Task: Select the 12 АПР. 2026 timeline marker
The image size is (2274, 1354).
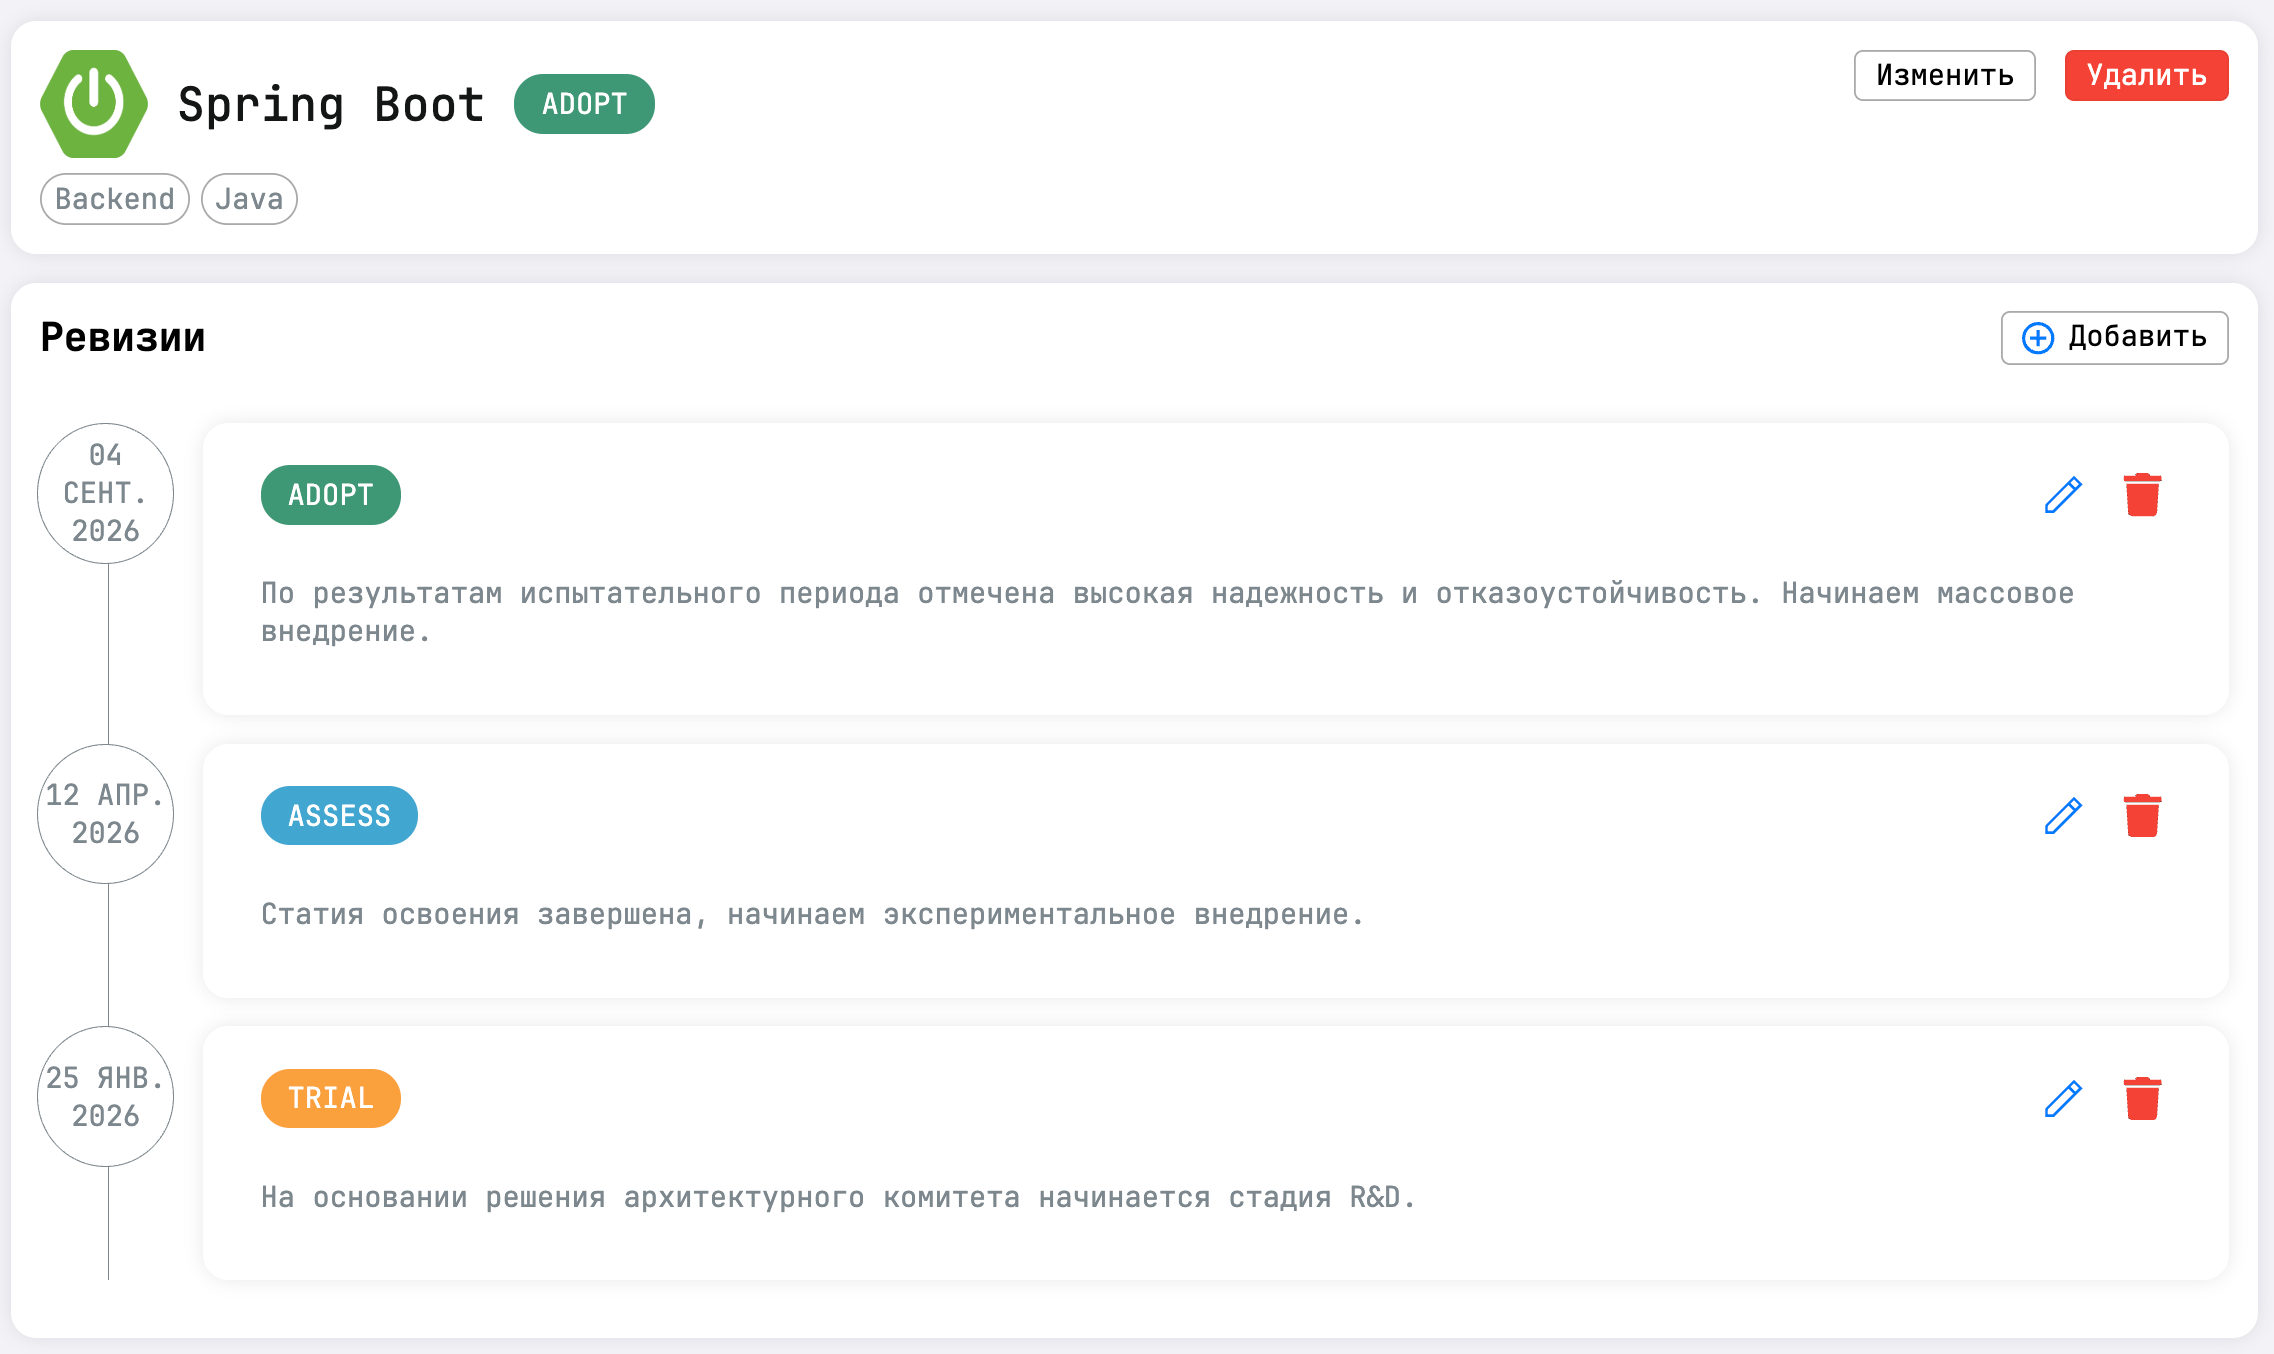Action: click(x=106, y=814)
